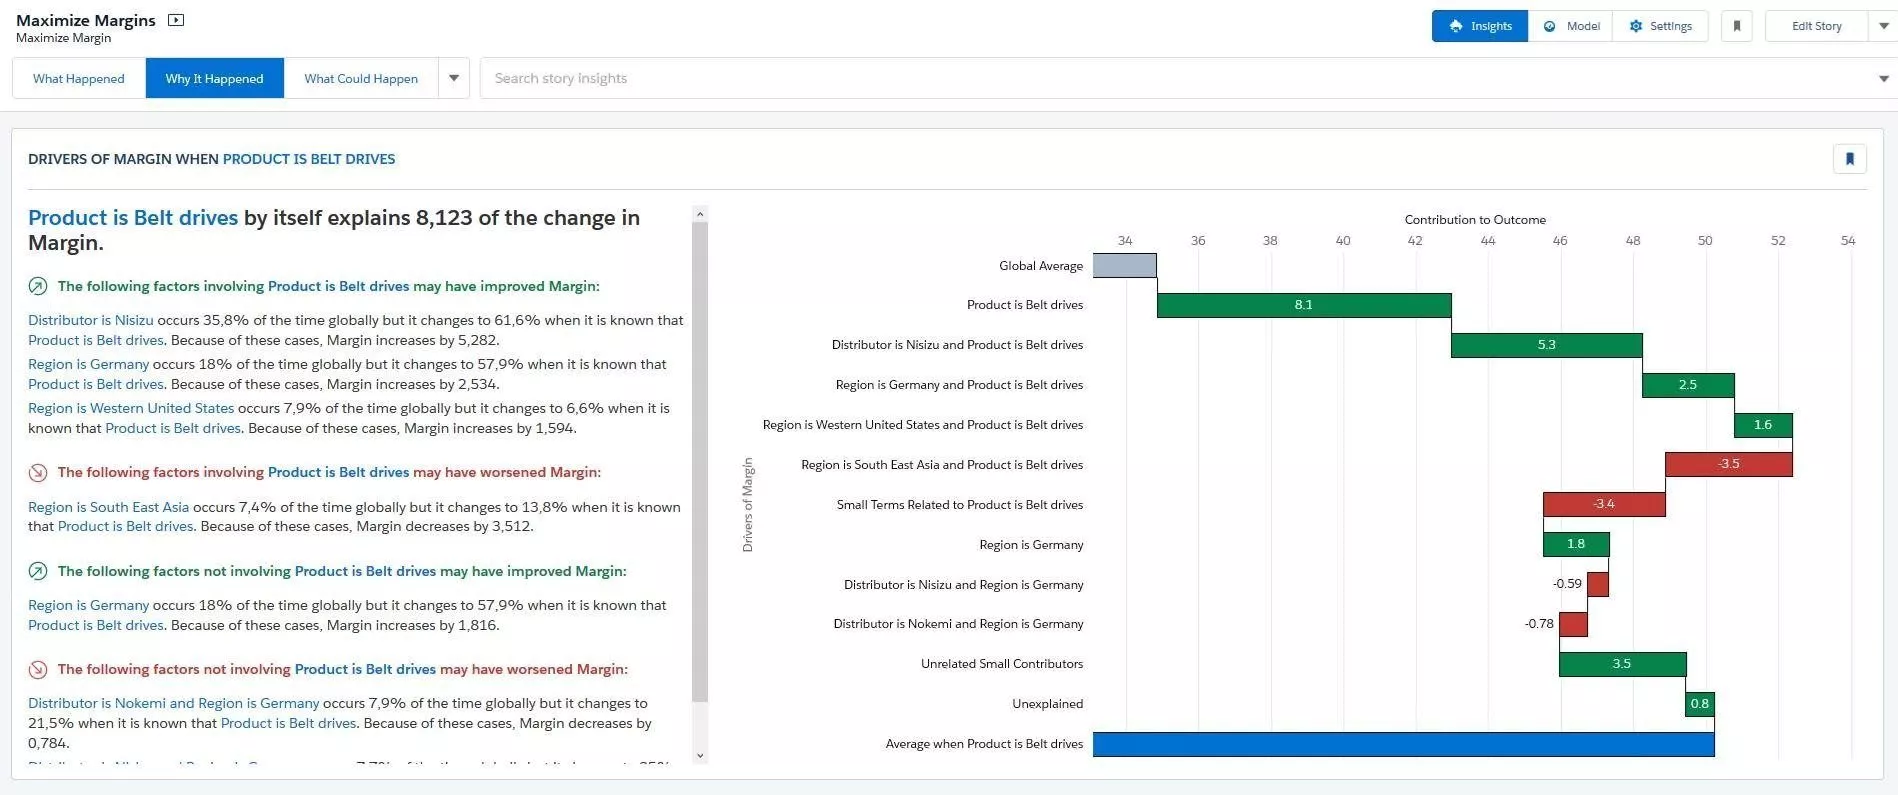This screenshot has height=795, width=1898.
Task: Open the dropdown arrow after What Could Happen
Action: pos(454,78)
